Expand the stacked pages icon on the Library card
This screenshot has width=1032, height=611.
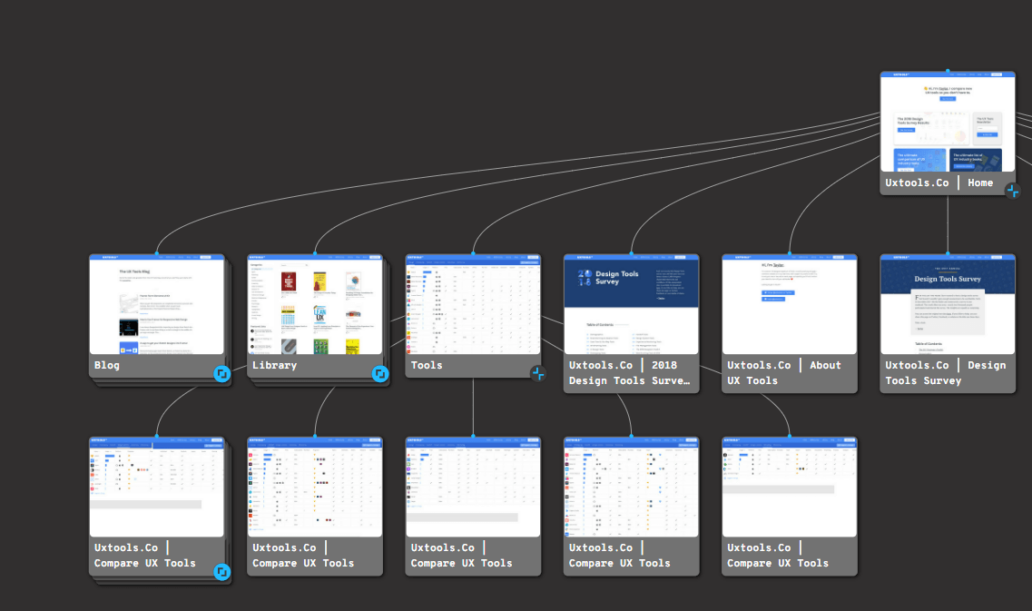click(379, 374)
